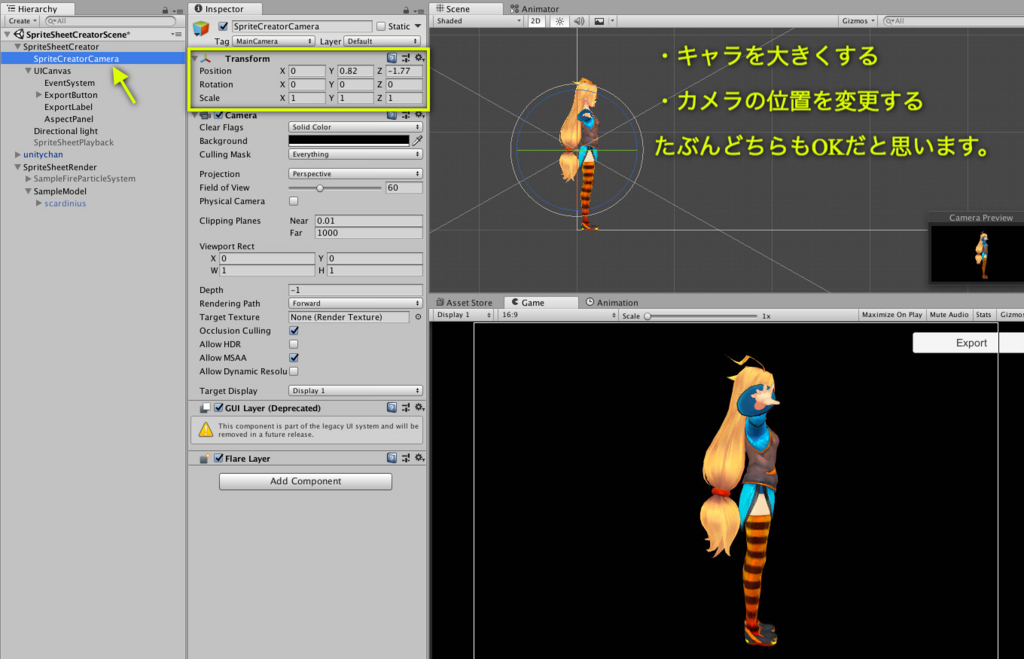The height and width of the screenshot is (659, 1024).
Task: Click the Add Component button
Action: click(306, 481)
